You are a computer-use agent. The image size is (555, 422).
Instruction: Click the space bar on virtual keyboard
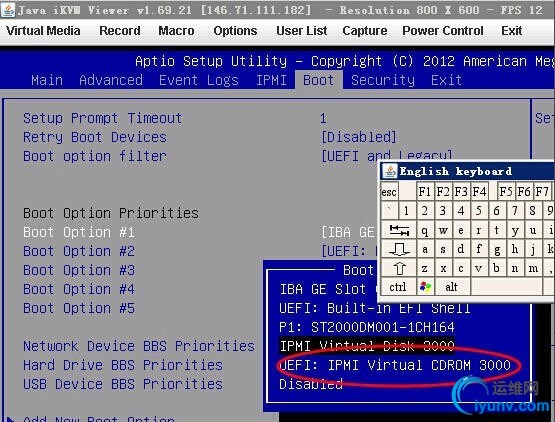[506, 287]
